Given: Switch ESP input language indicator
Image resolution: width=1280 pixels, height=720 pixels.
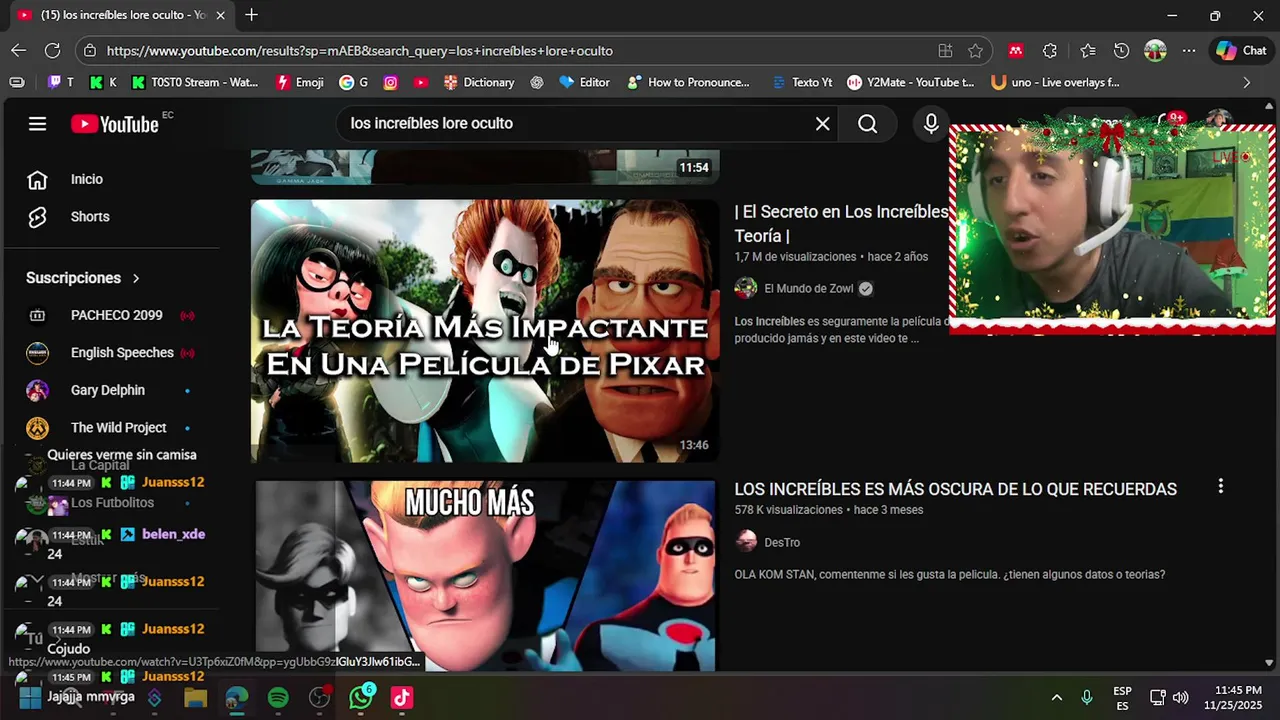Looking at the screenshot, I should point(1122,697).
